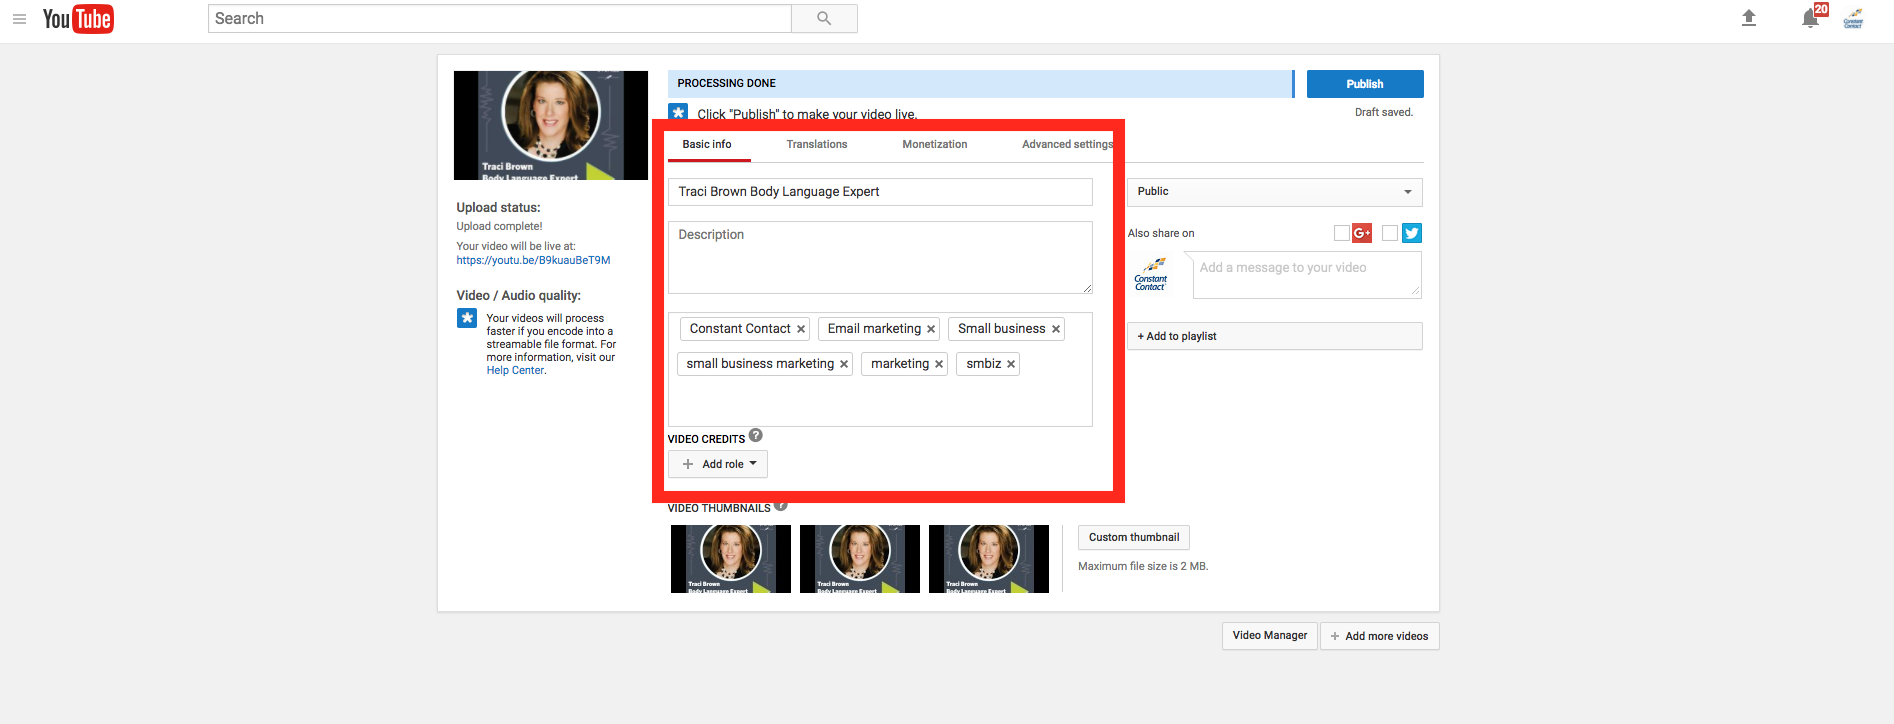Click the blue star icon beside Click Publish
The width and height of the screenshot is (1894, 724).
click(x=678, y=112)
